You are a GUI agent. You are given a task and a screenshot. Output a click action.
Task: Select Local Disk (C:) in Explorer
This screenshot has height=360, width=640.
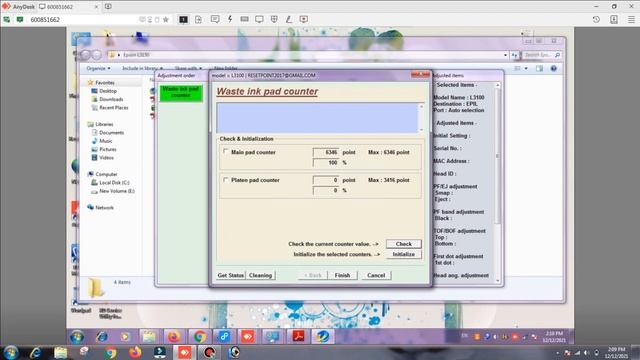[114, 182]
